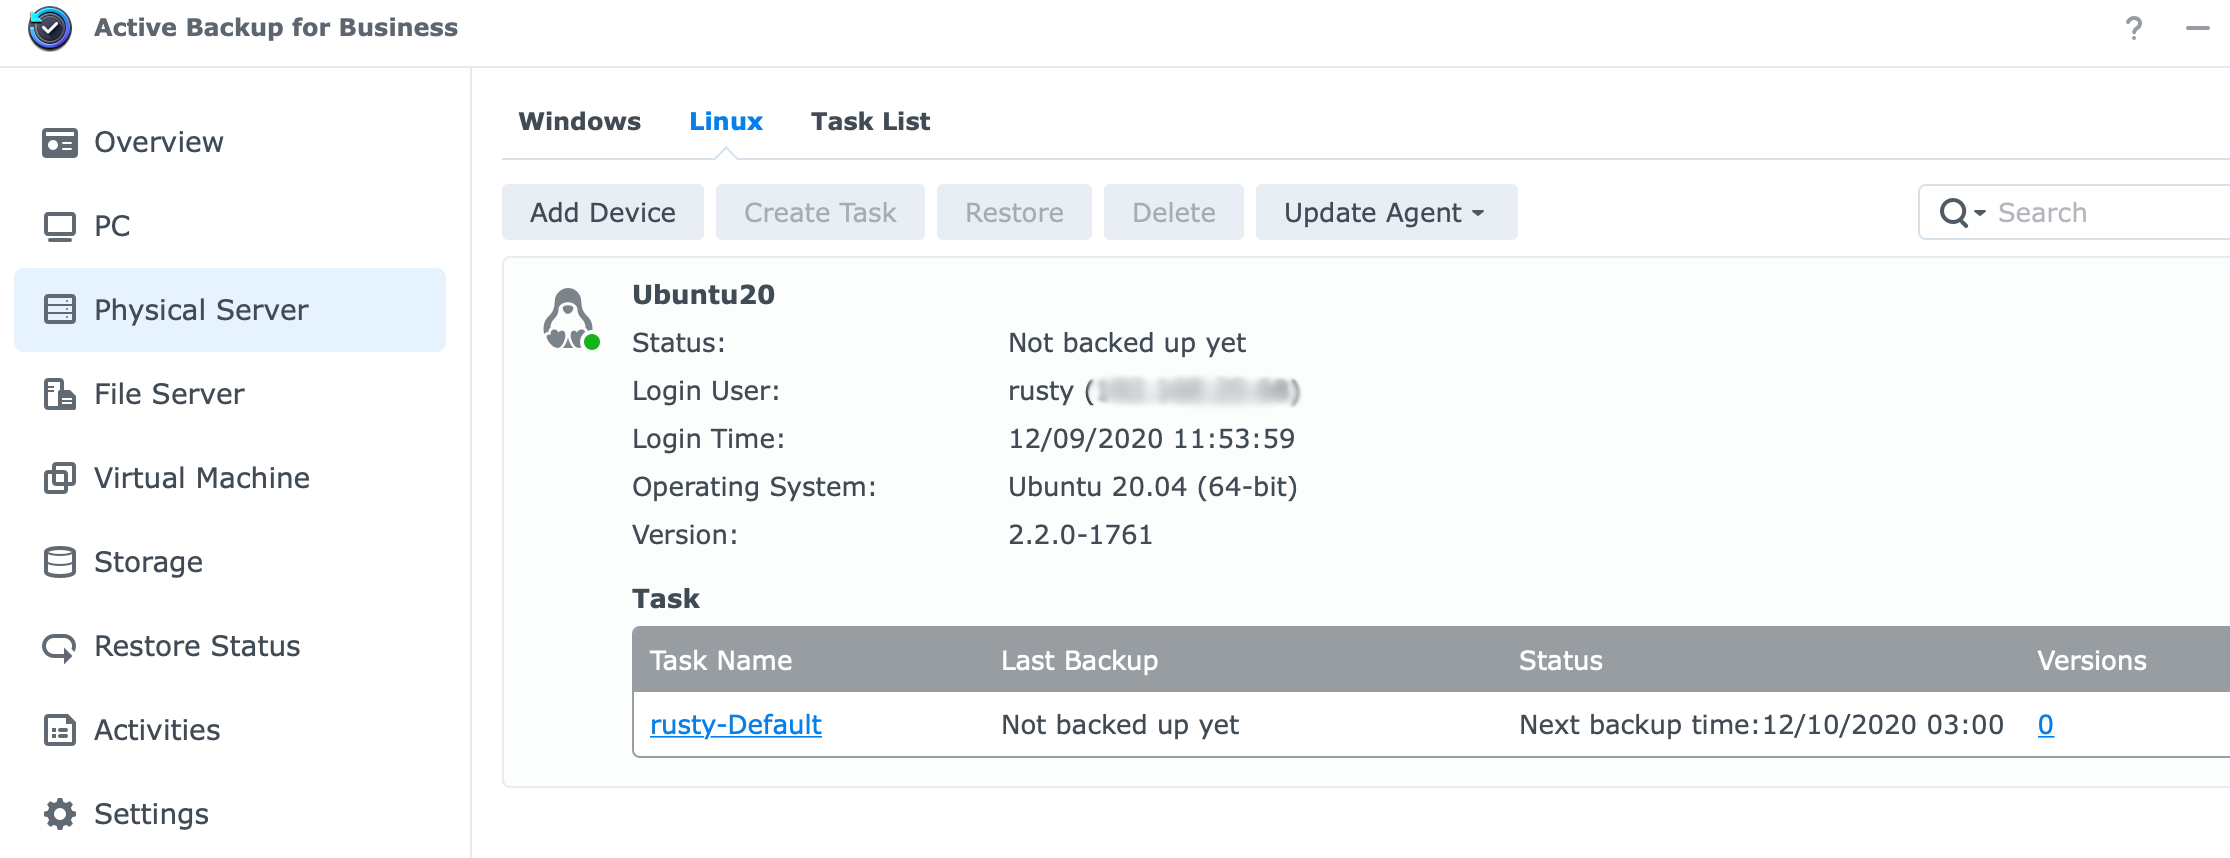Expand the search filter dropdown arrow
Image resolution: width=2230 pixels, height=858 pixels.
point(1980,213)
